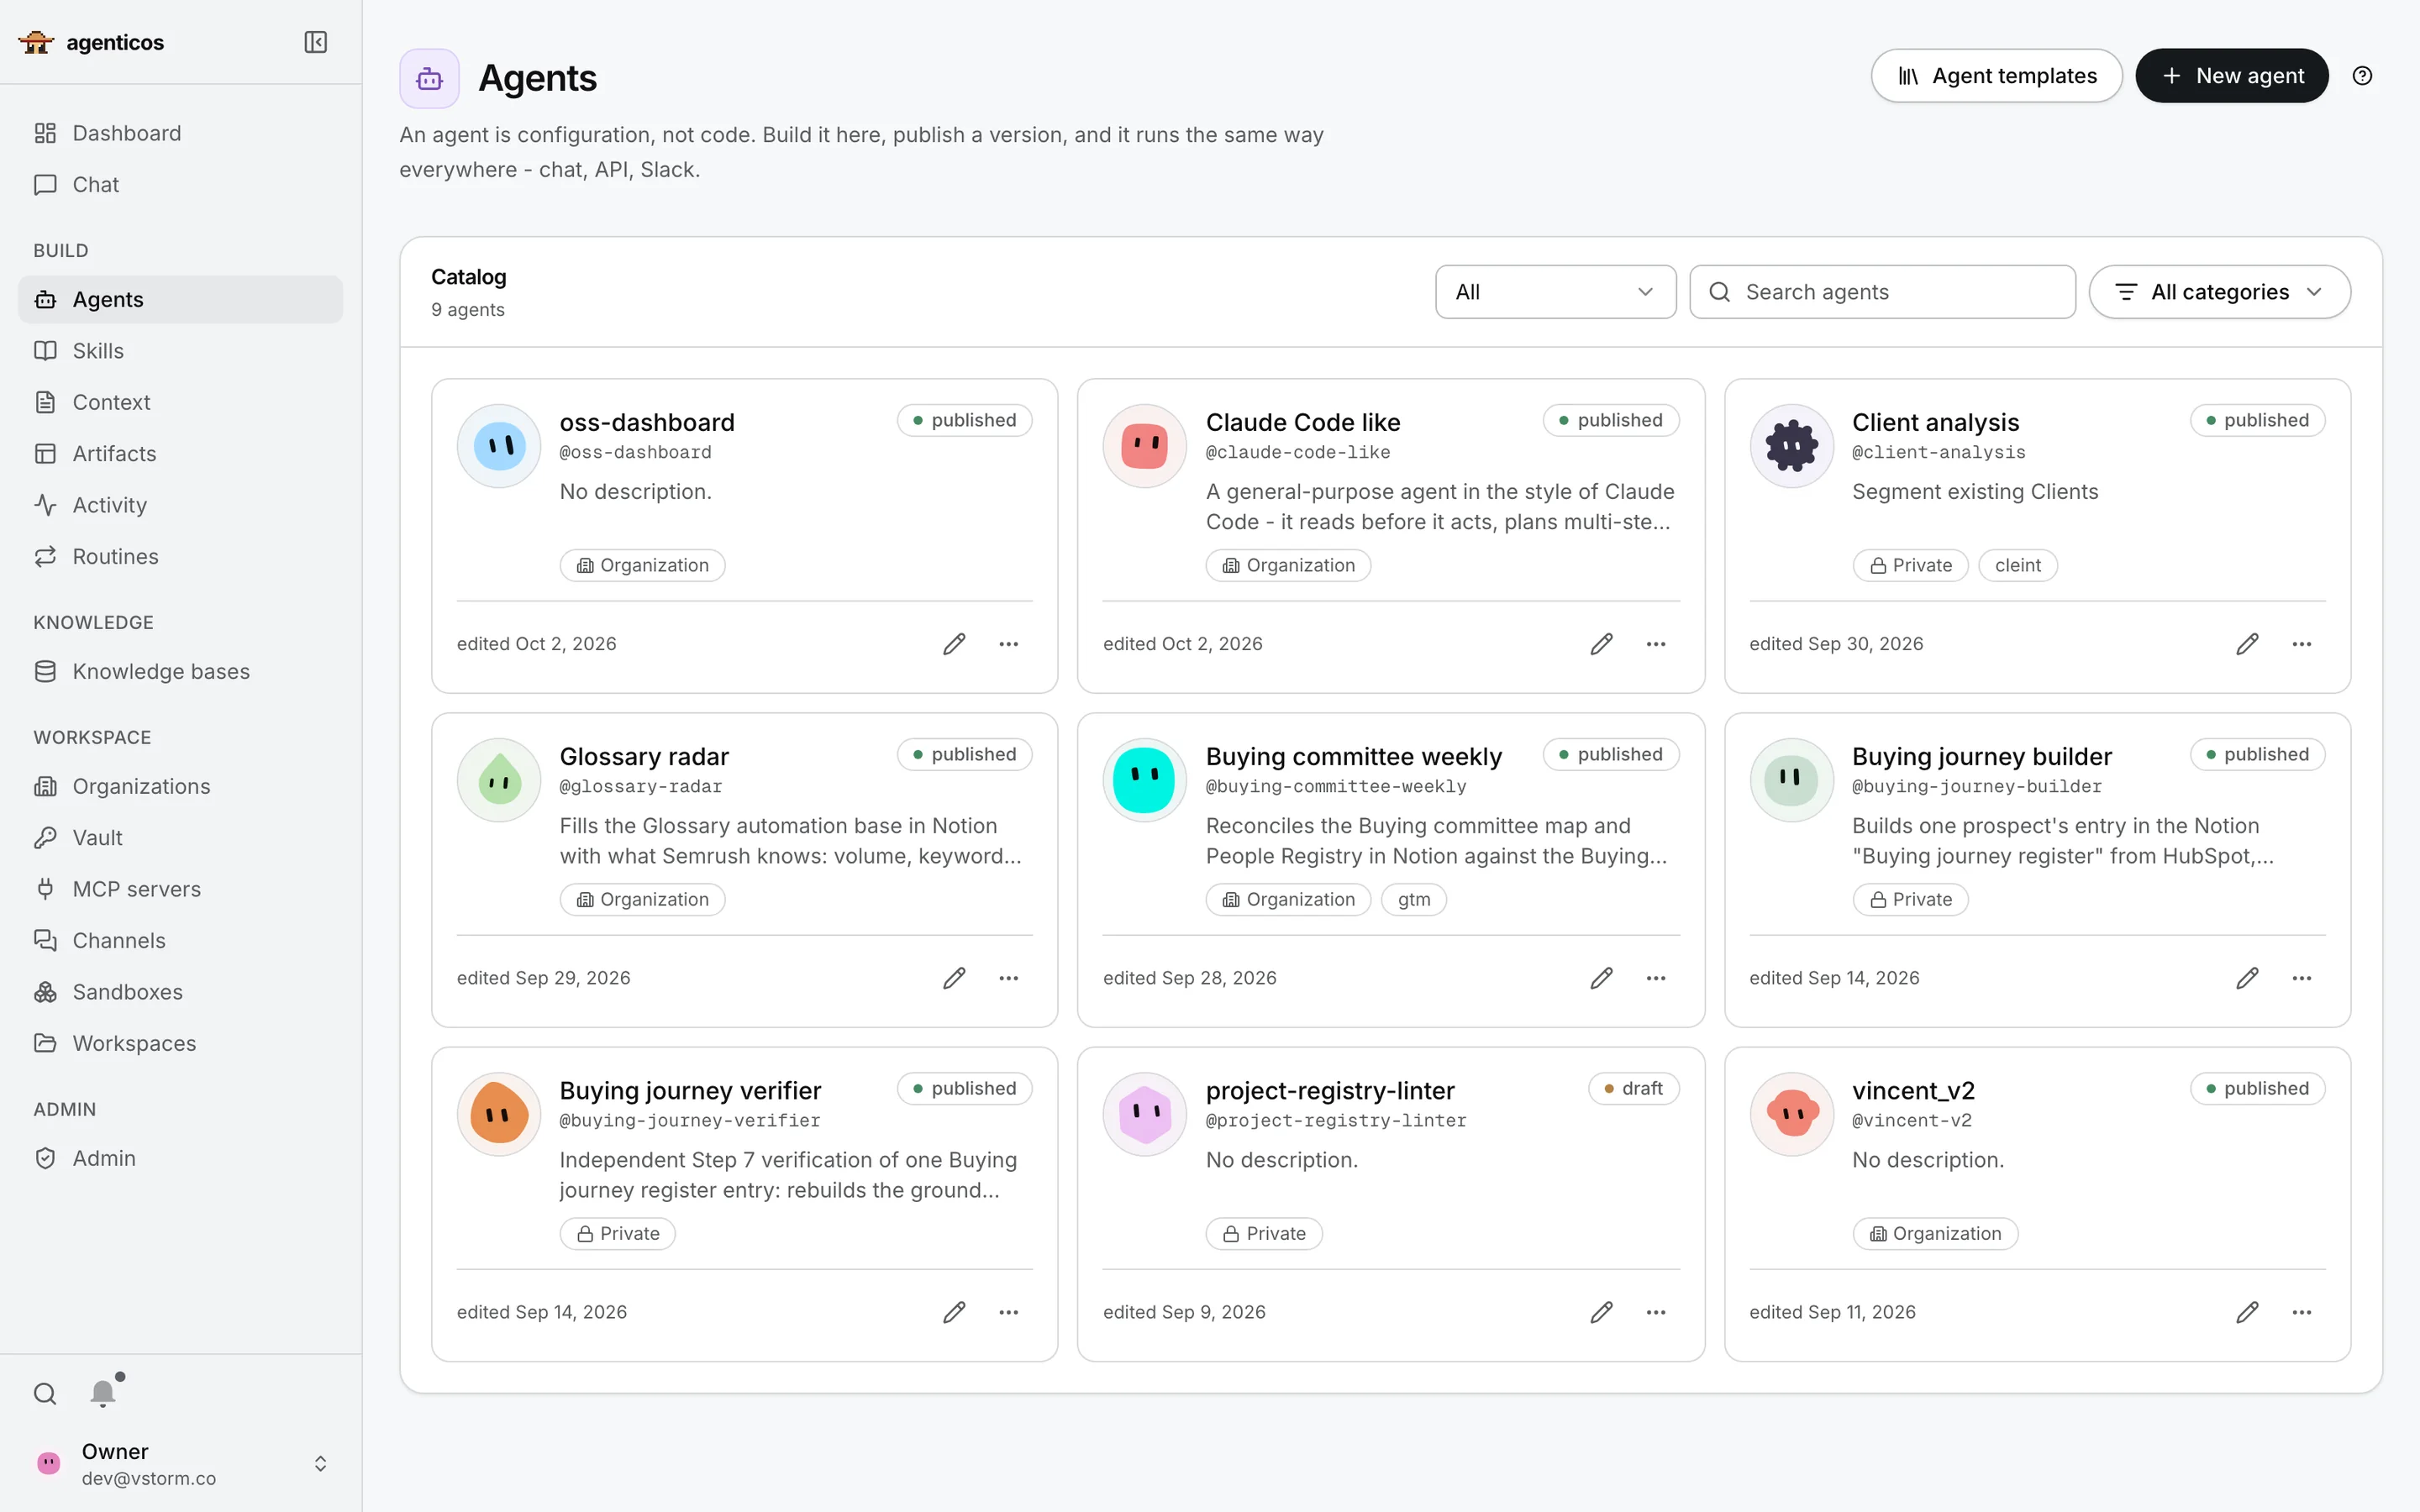2420x1512 pixels.
Task: Open the vincent_v2 agent title
Action: click(1913, 1090)
